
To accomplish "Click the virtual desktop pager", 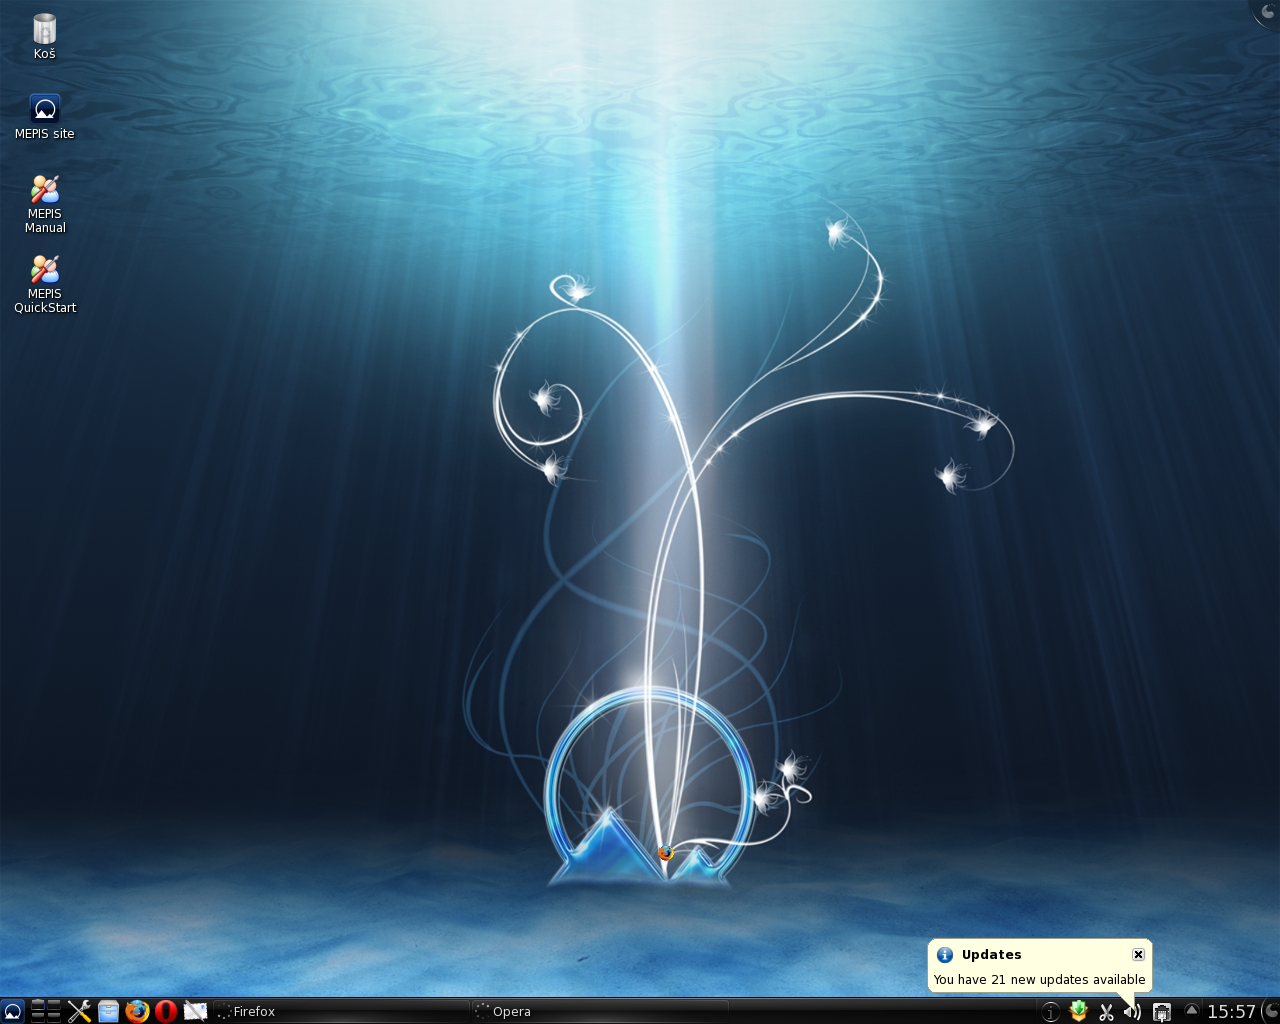I will click(46, 1011).
